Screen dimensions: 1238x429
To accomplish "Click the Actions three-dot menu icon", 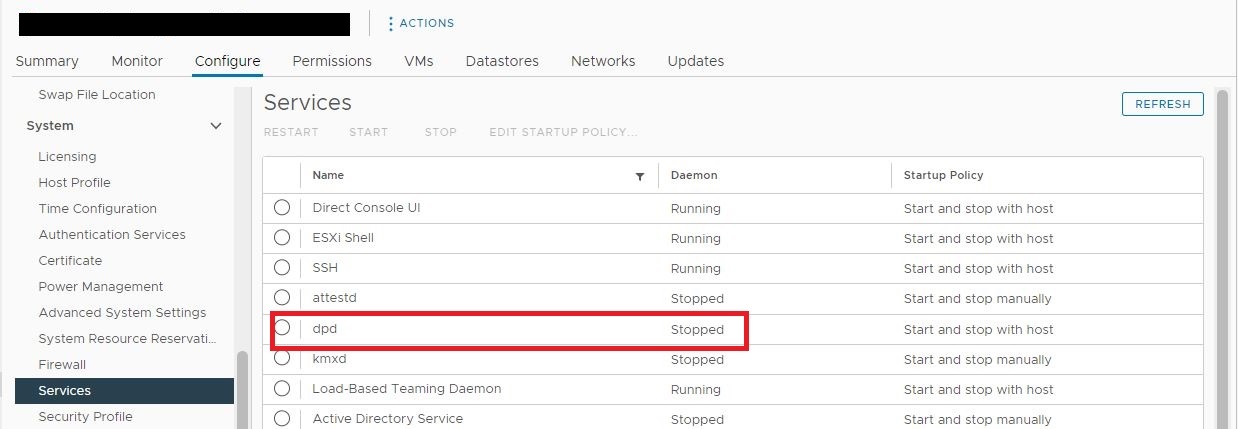I will coord(391,23).
